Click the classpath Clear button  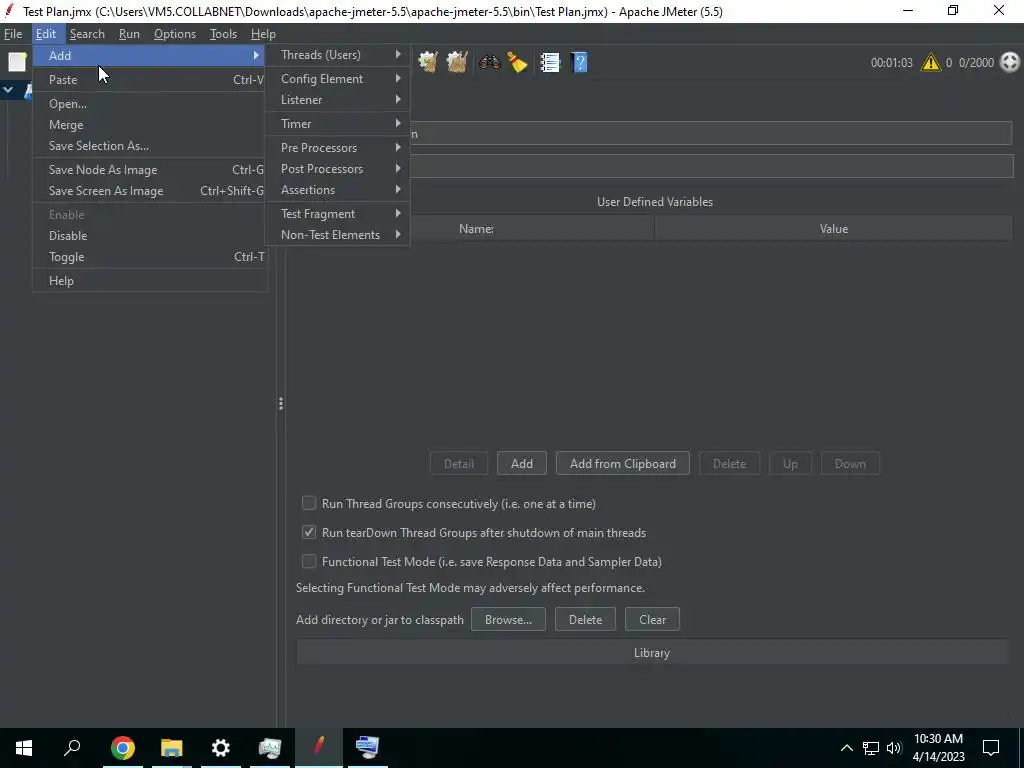(652, 619)
